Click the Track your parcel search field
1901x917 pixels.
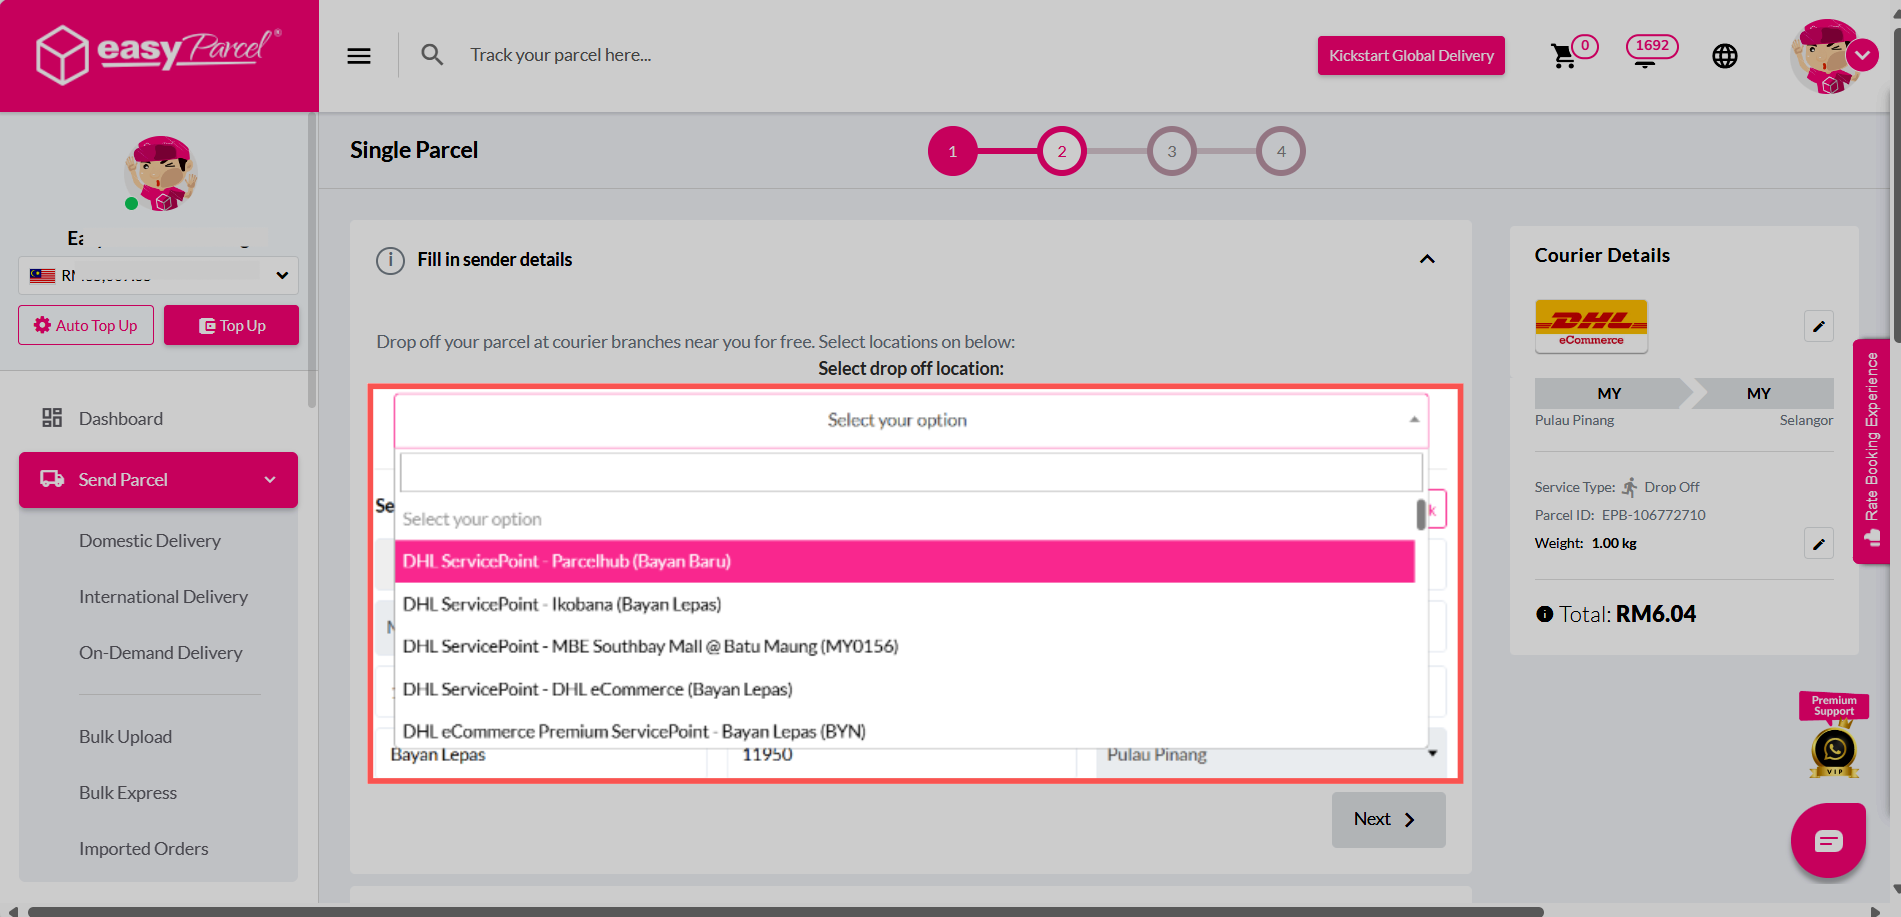coord(561,55)
